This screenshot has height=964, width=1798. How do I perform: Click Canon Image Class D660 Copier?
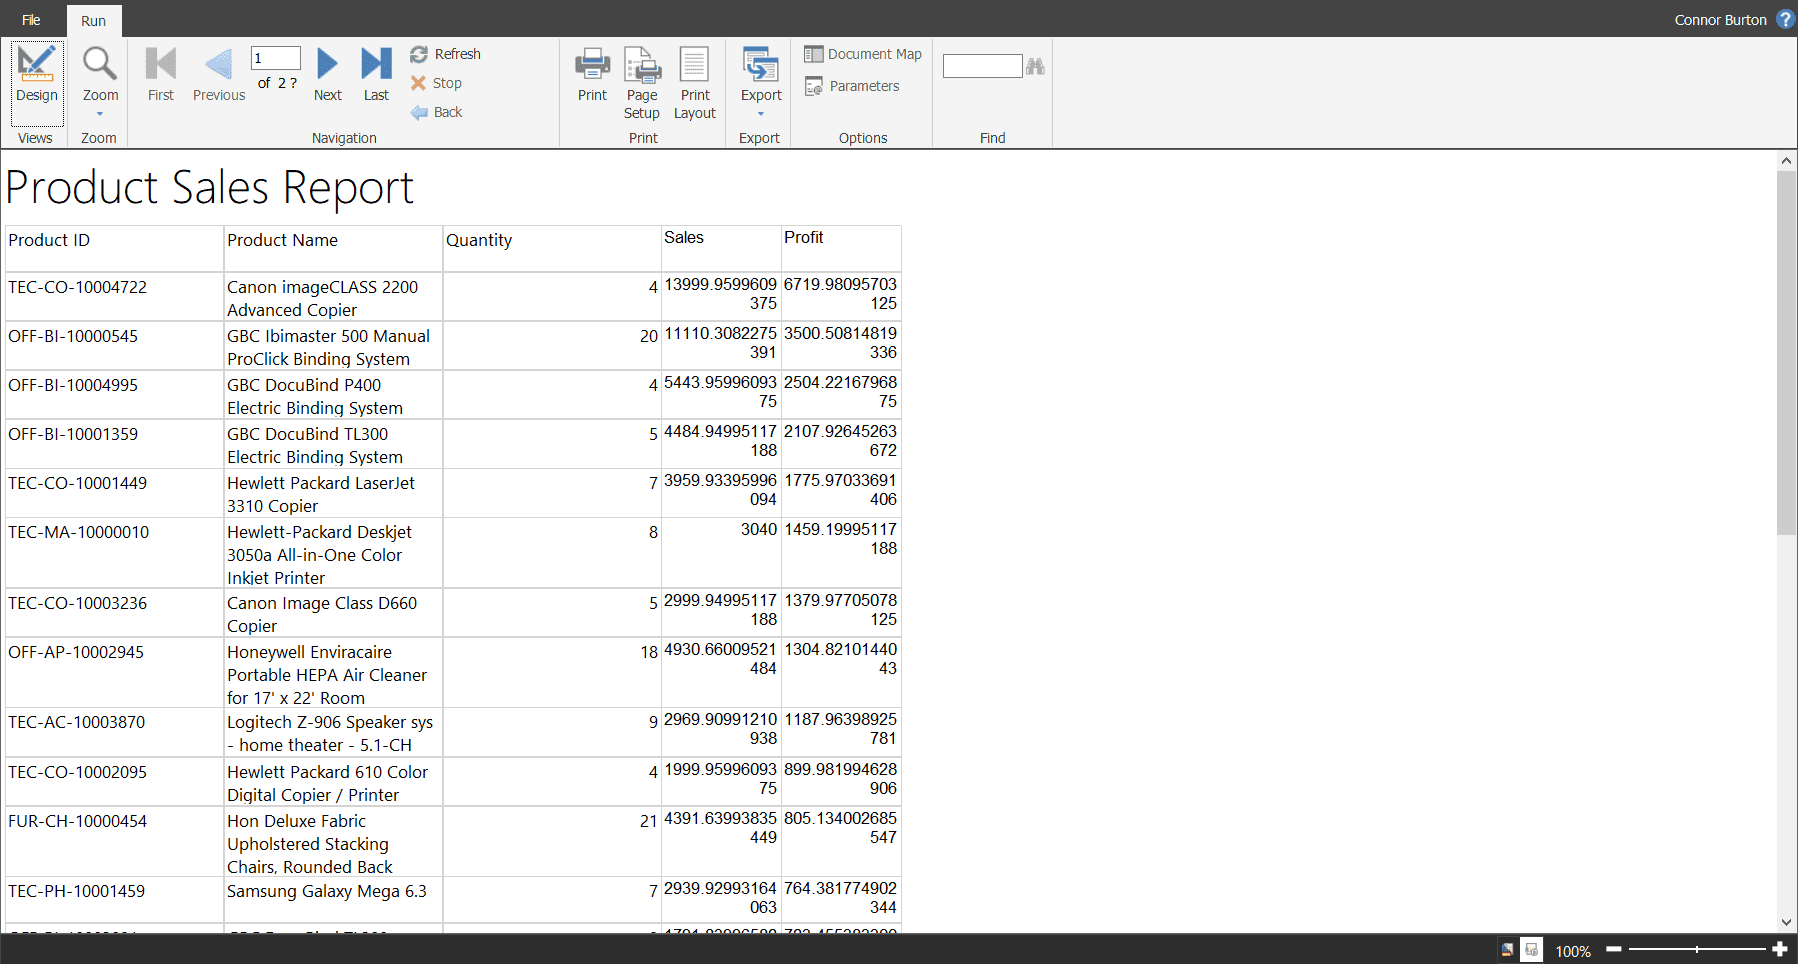pos(333,613)
